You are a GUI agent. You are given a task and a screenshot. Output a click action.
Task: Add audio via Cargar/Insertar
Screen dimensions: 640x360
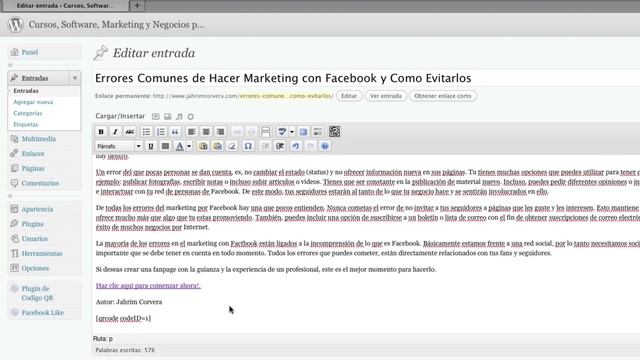click(x=179, y=116)
